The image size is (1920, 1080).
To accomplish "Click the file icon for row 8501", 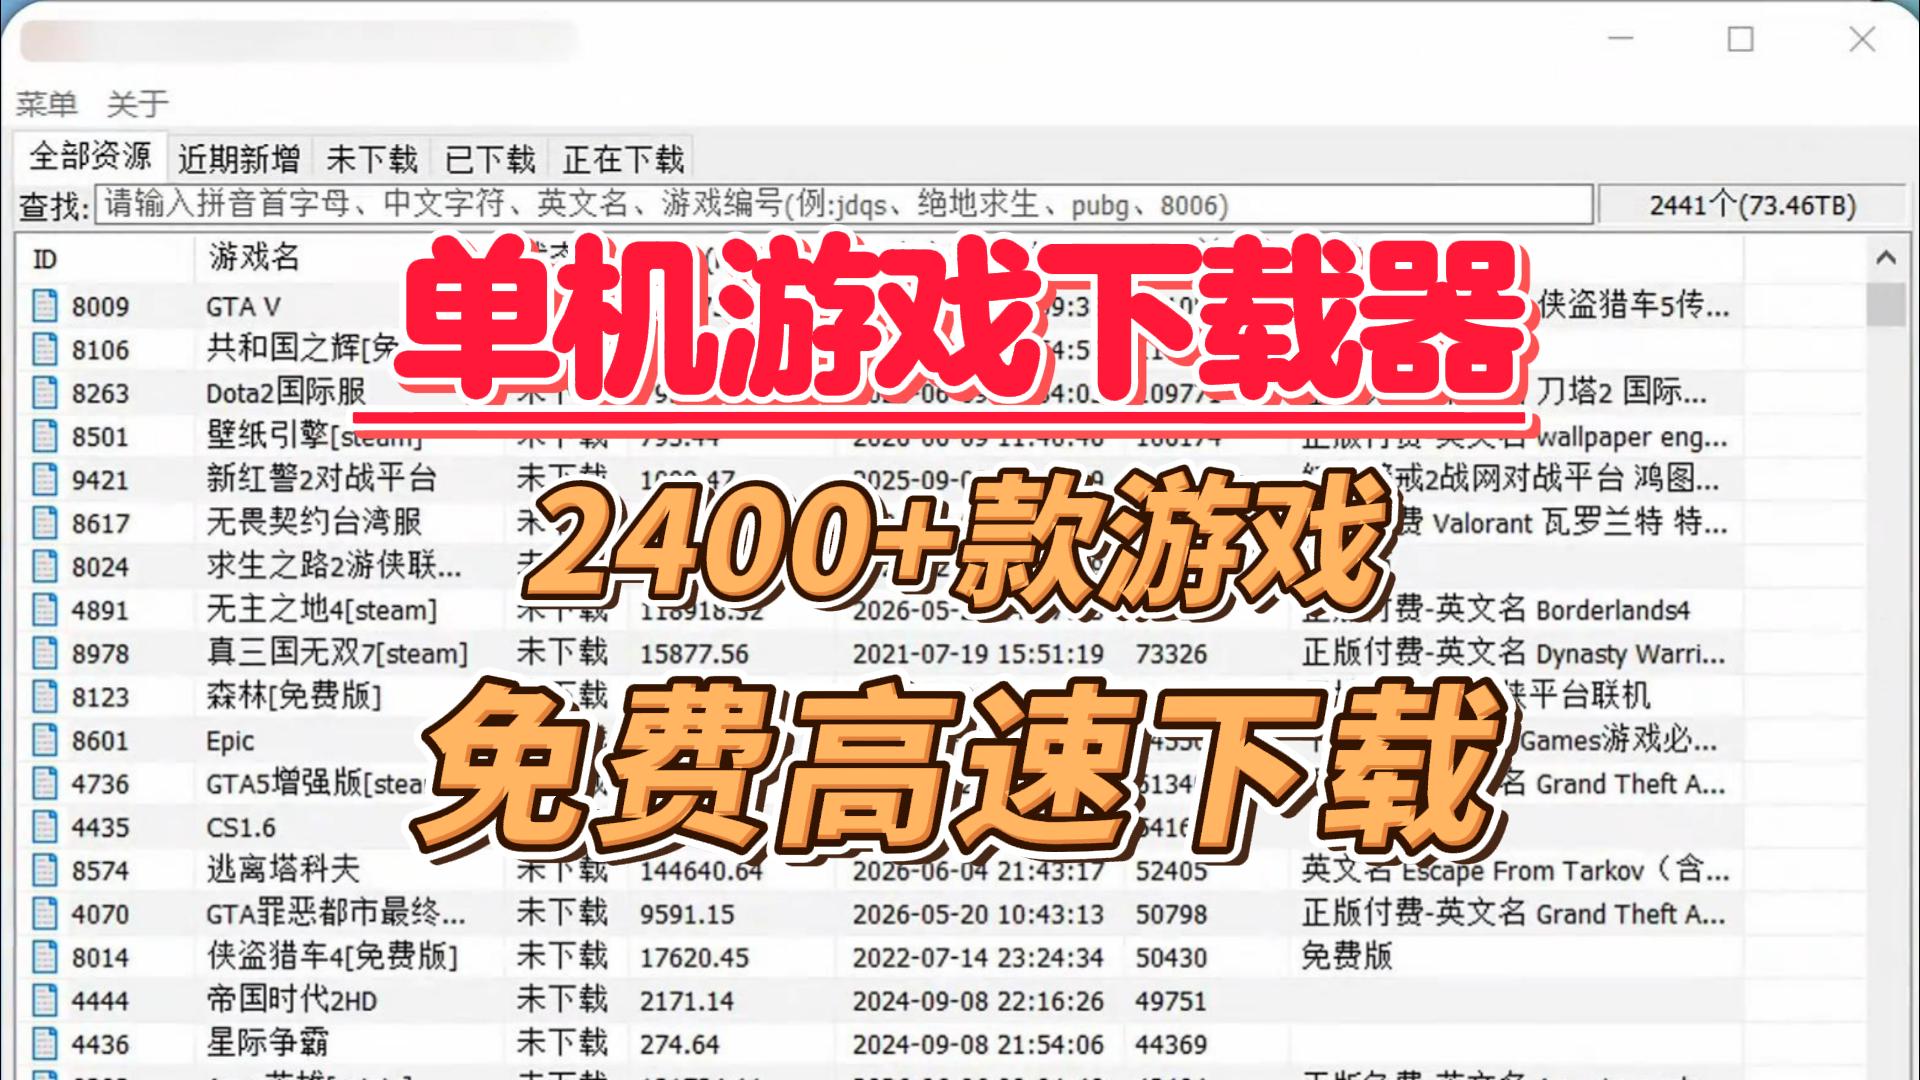I will pyautogui.click(x=45, y=436).
